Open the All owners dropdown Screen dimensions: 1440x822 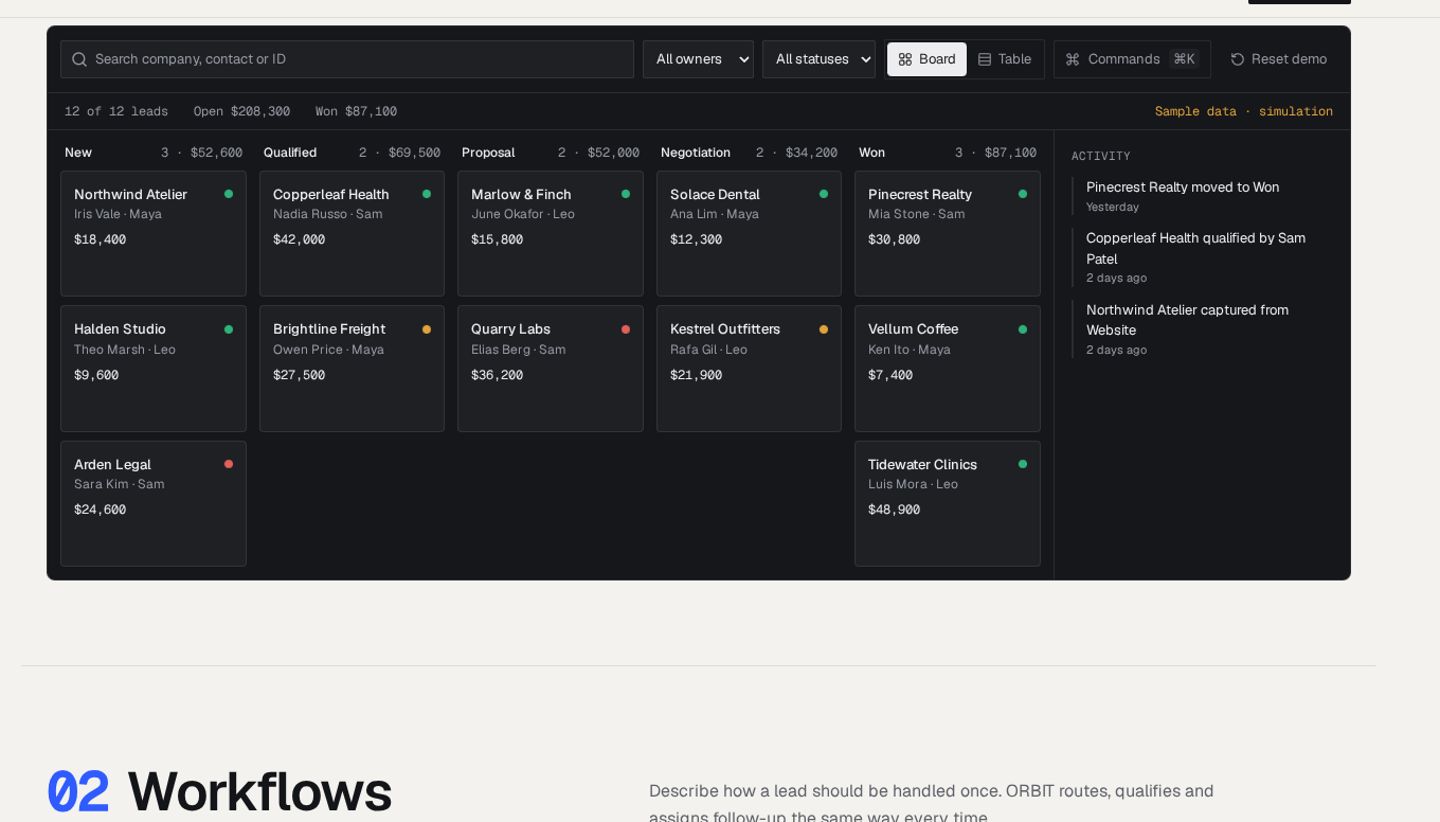(698, 59)
